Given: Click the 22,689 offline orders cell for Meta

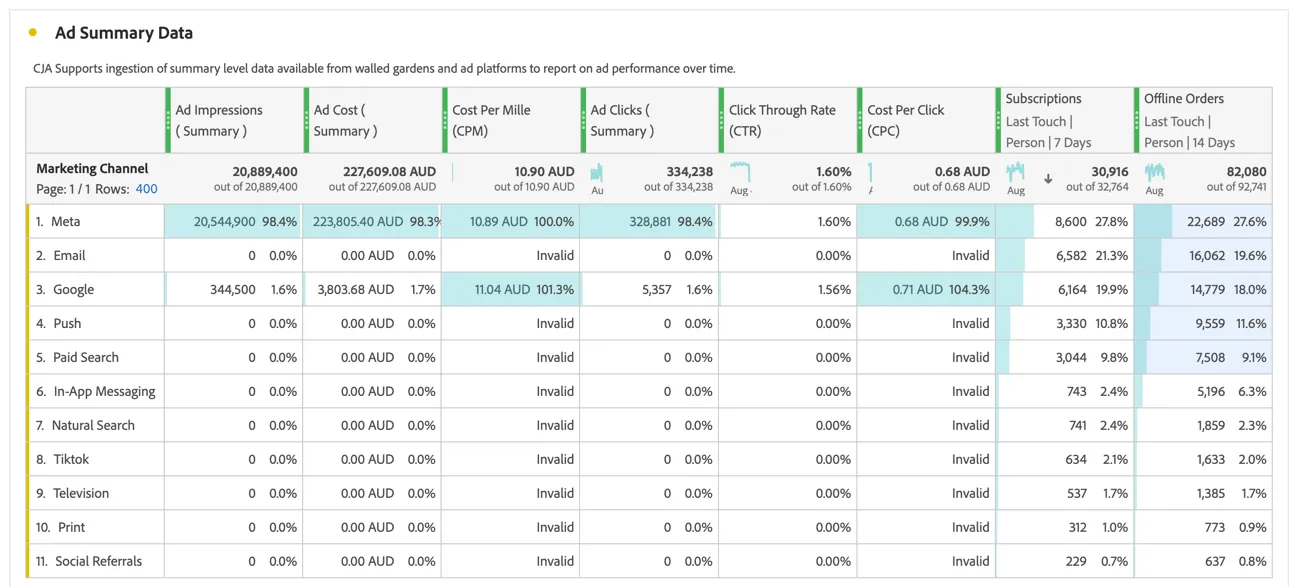Looking at the screenshot, I should point(1203,221).
